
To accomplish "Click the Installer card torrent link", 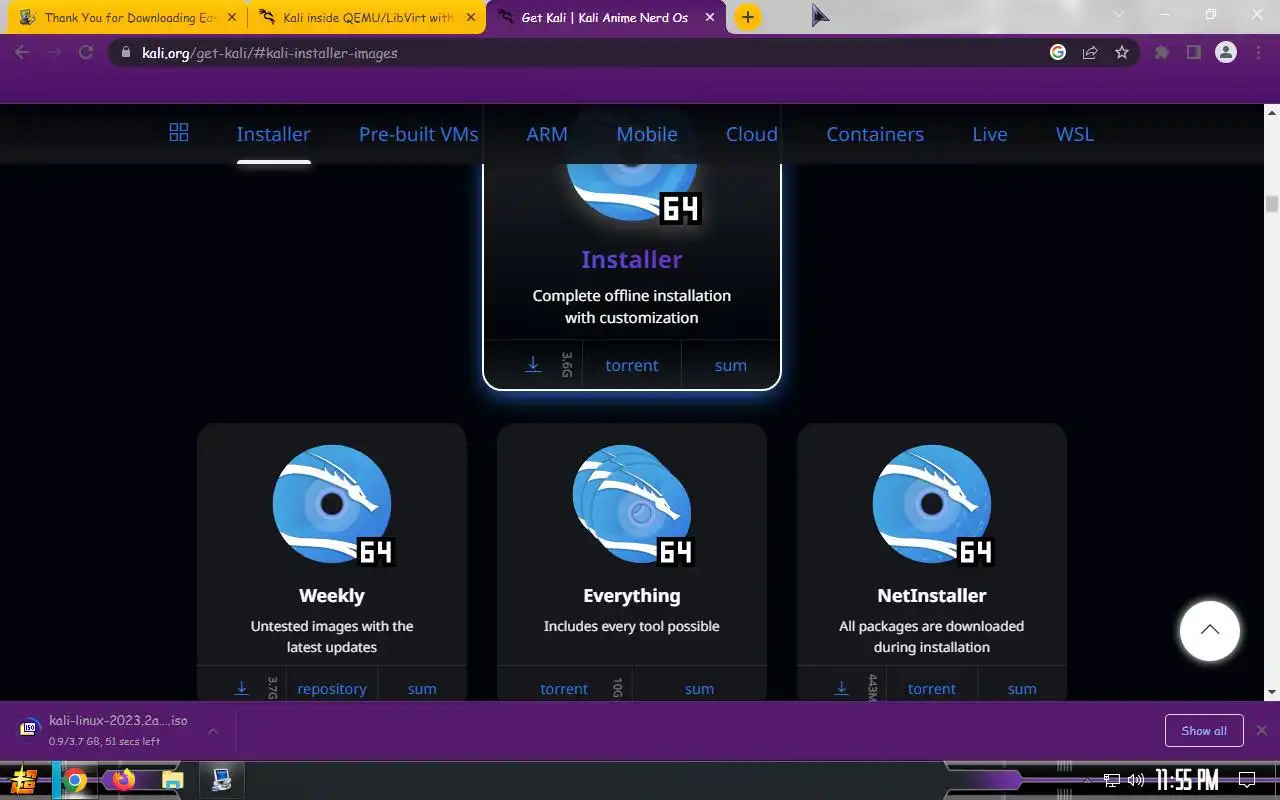I will point(632,365).
